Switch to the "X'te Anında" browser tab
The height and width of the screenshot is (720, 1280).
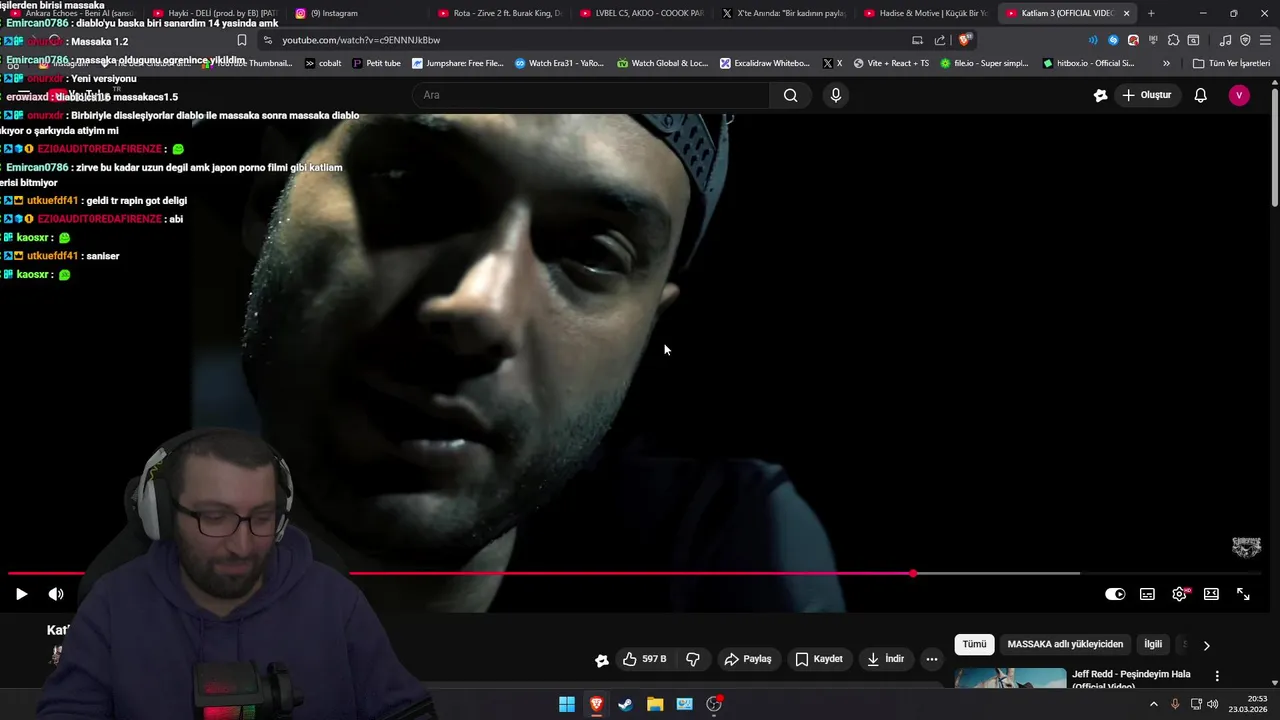coord(783,13)
